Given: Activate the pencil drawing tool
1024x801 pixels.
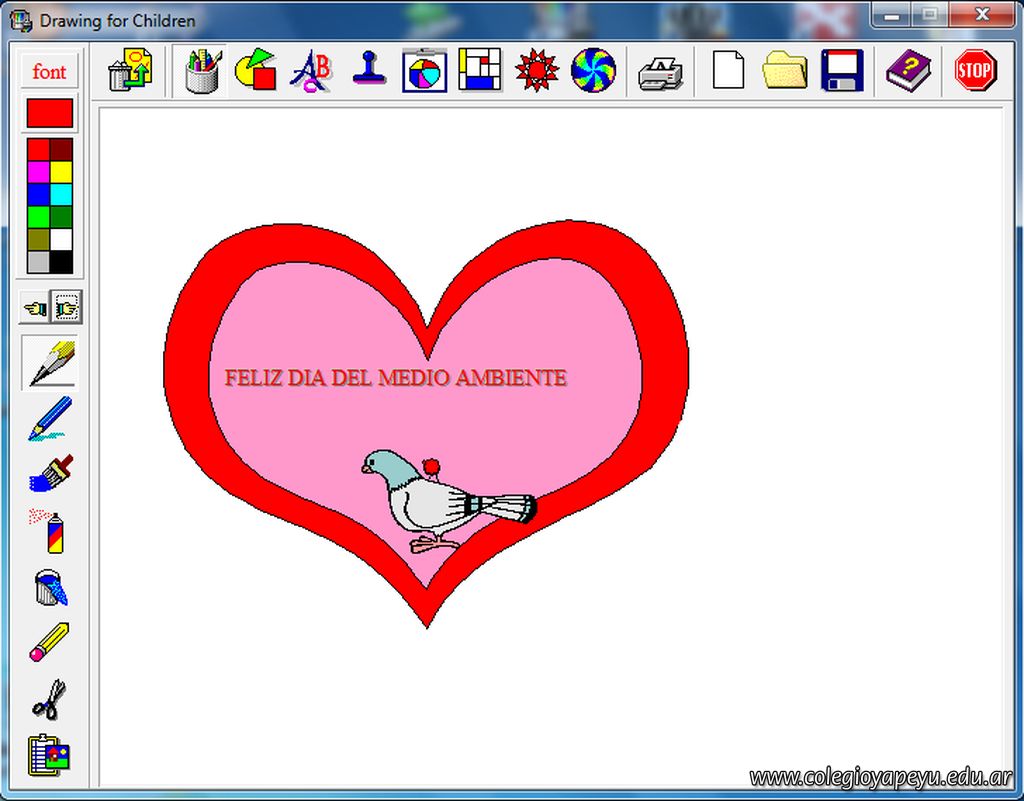Looking at the screenshot, I should [49, 363].
